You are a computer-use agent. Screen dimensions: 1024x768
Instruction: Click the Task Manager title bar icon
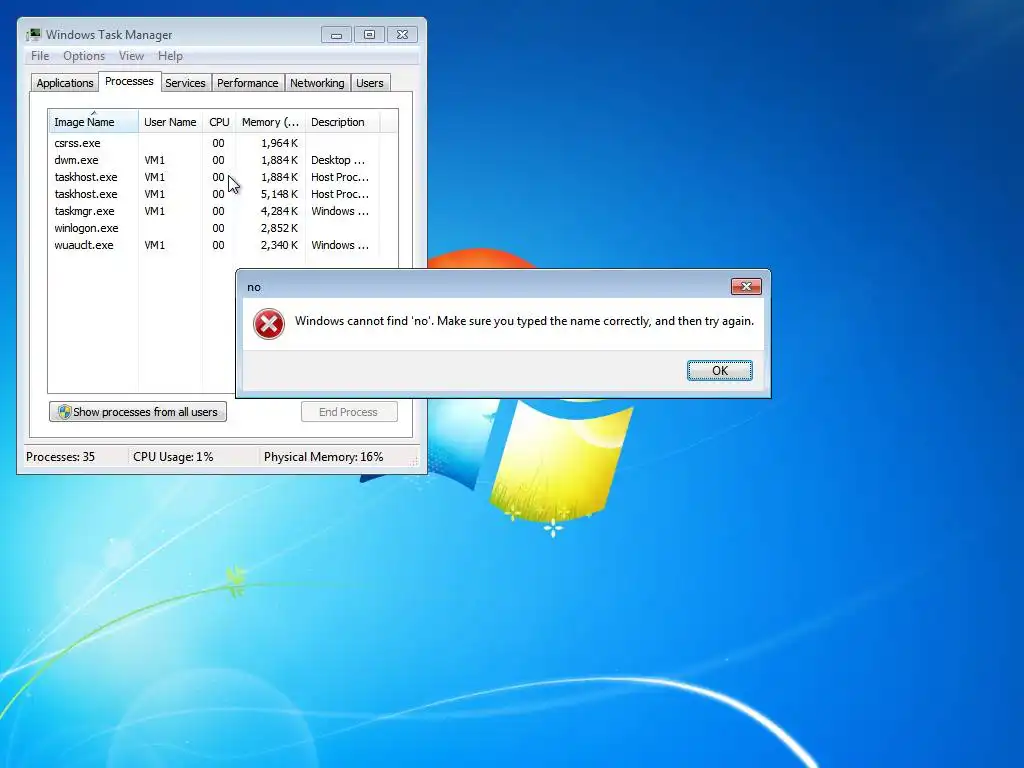[33, 35]
